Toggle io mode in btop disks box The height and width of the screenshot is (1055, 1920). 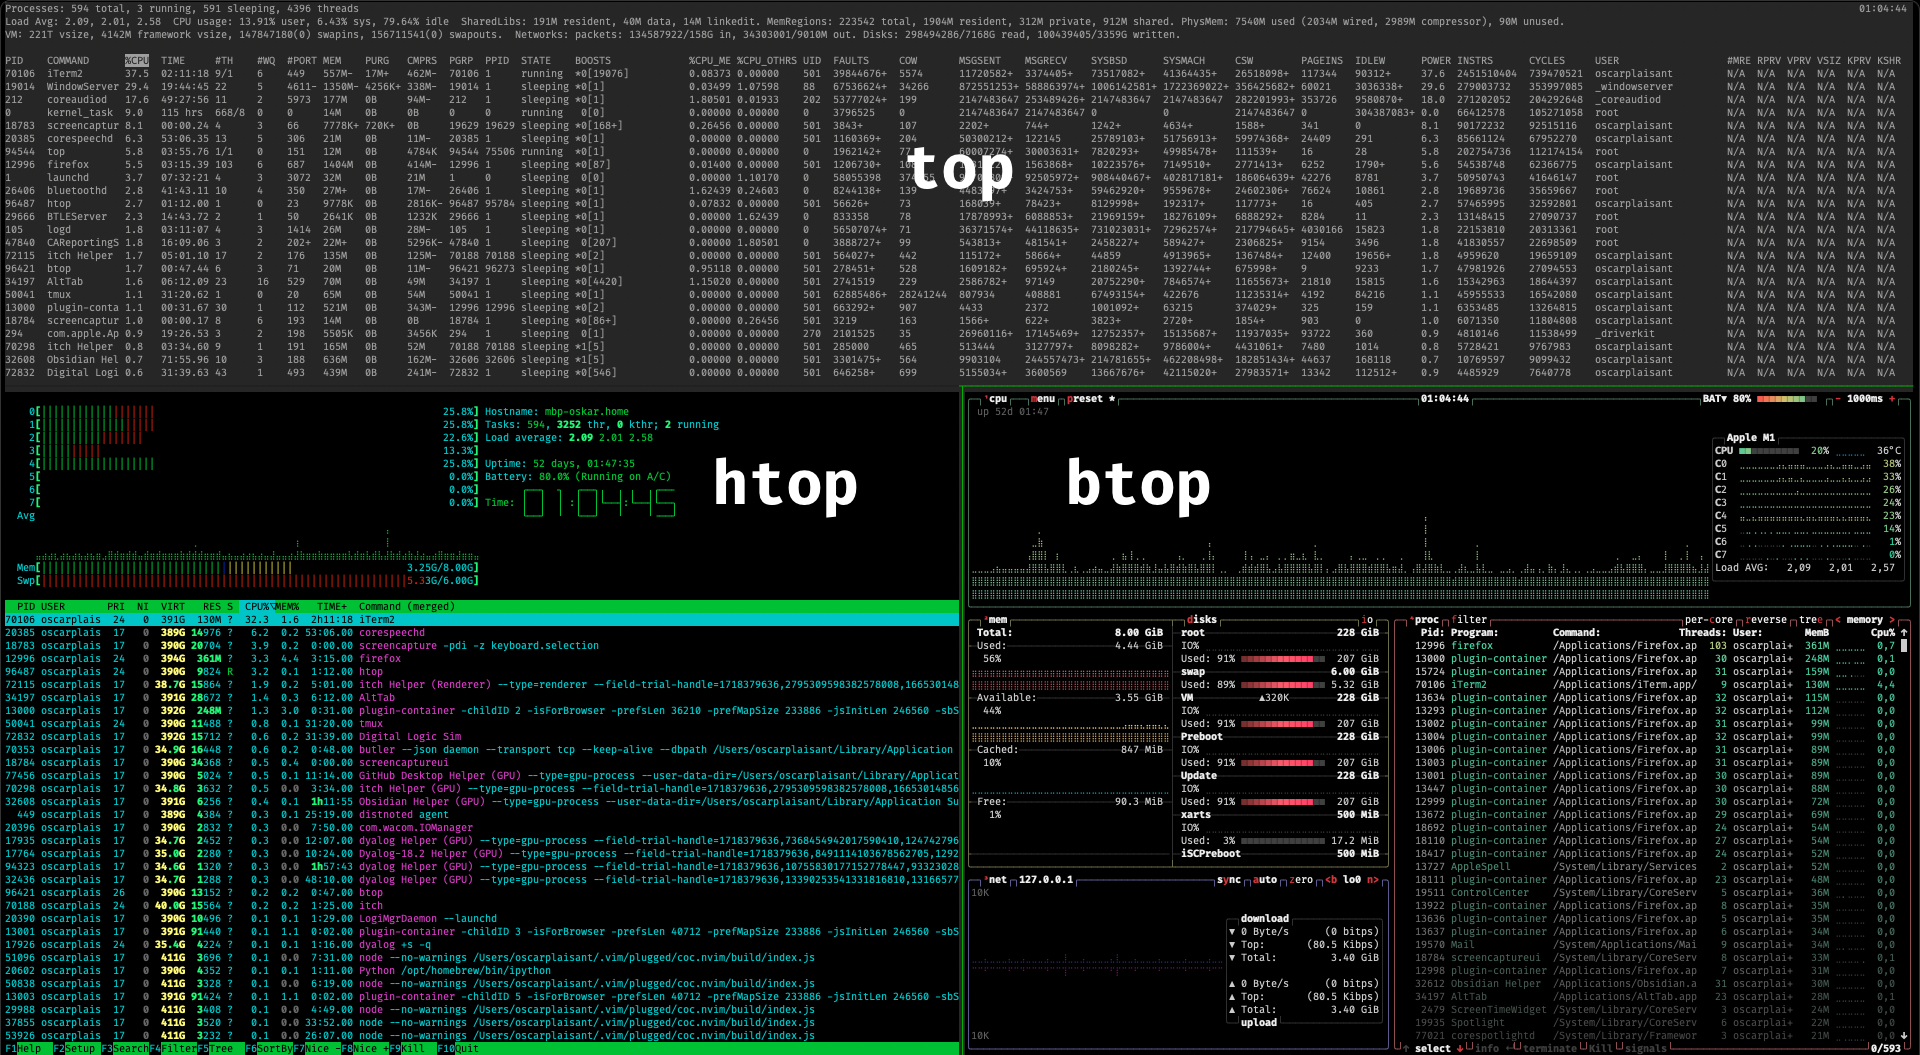(x=1367, y=620)
